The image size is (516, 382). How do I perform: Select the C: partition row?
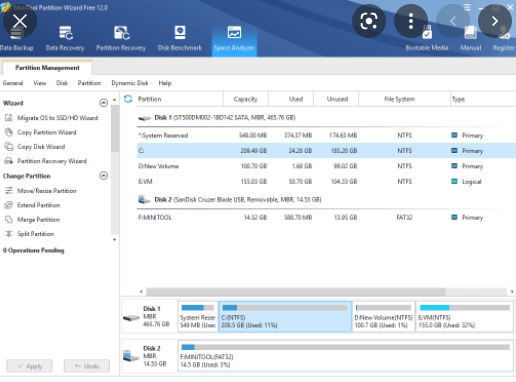pyautogui.click(x=326, y=151)
